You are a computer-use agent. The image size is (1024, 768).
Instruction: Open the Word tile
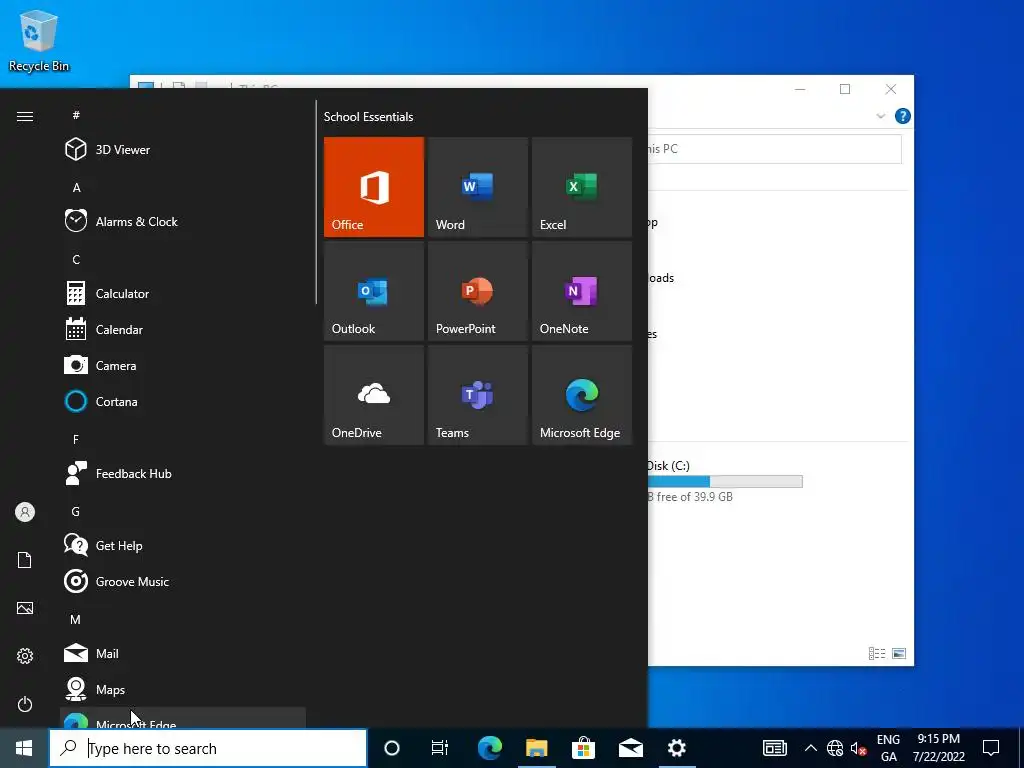[x=477, y=187]
